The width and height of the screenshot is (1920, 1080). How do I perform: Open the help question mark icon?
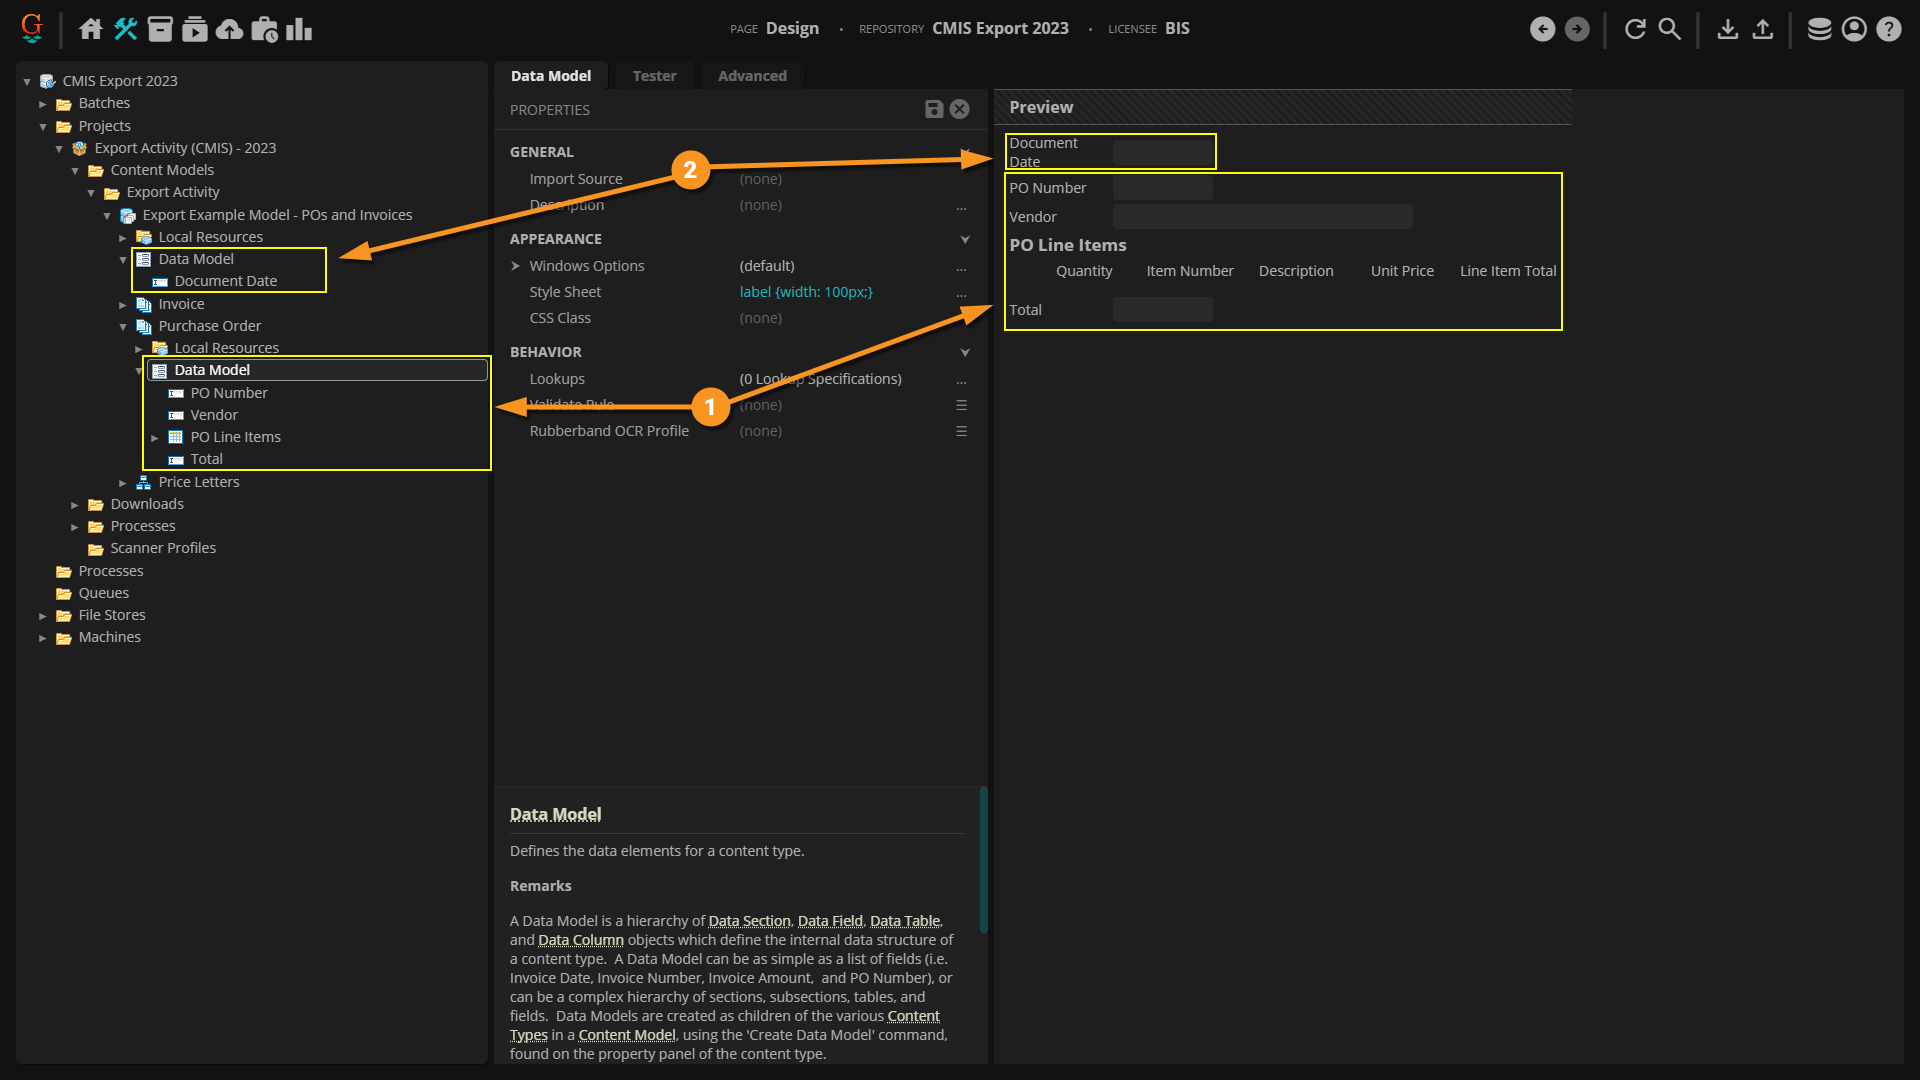(x=1888, y=29)
